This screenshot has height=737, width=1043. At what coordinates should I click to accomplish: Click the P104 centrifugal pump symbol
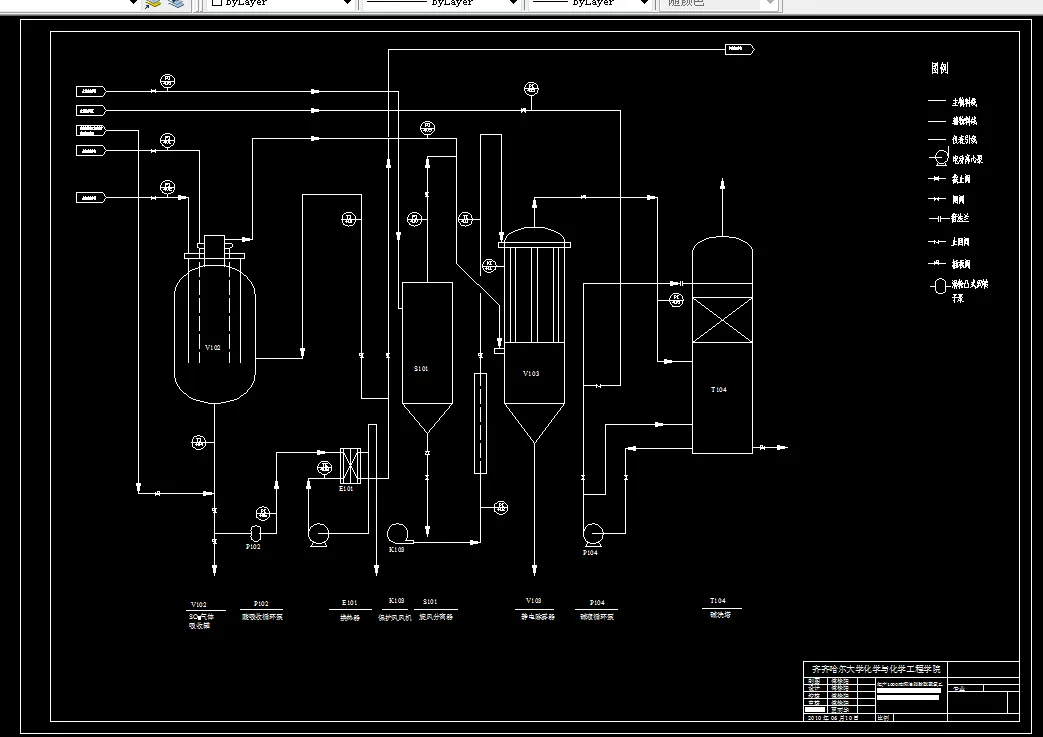coord(593,533)
